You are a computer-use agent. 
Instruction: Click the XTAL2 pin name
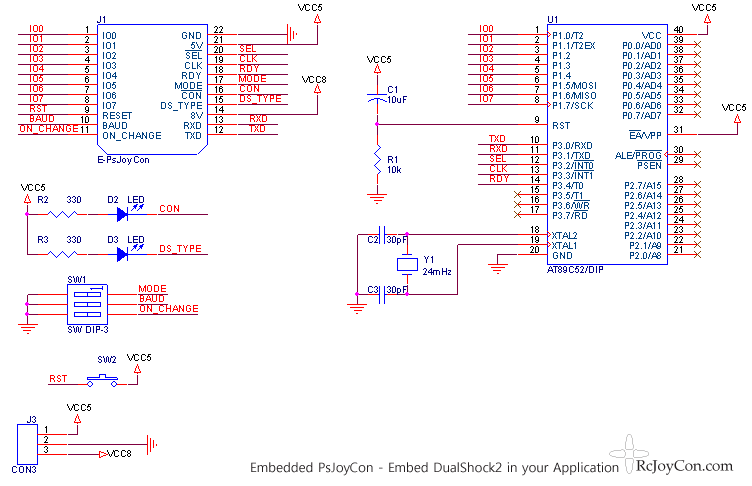[564, 236]
